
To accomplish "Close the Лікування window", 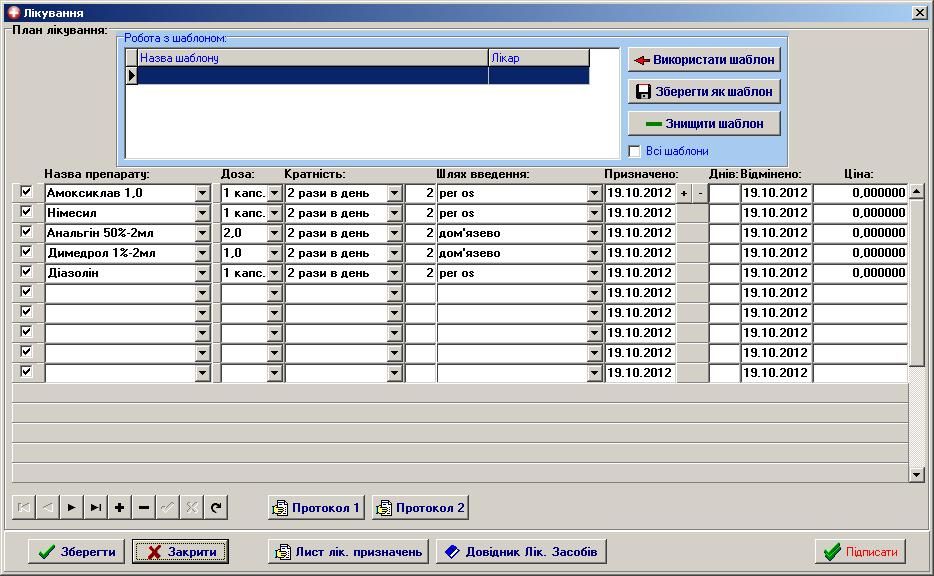I will click(920, 13).
